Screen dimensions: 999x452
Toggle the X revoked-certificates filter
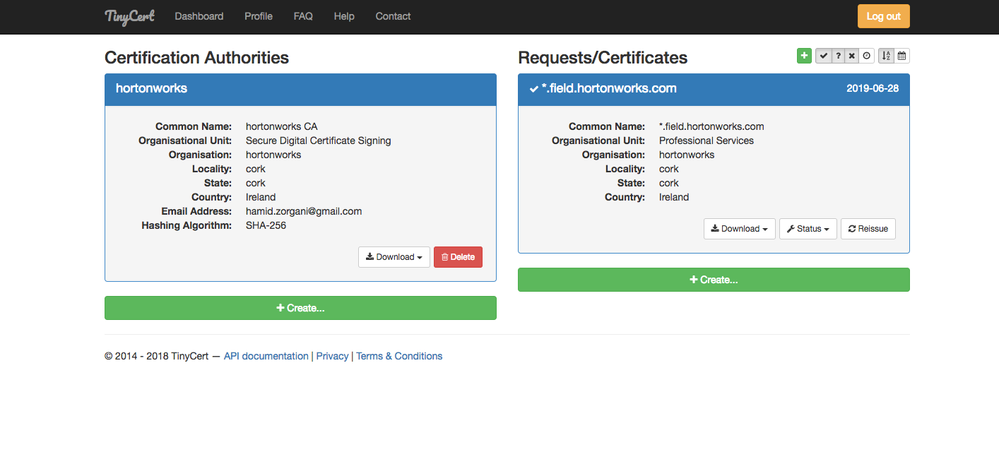click(852, 56)
